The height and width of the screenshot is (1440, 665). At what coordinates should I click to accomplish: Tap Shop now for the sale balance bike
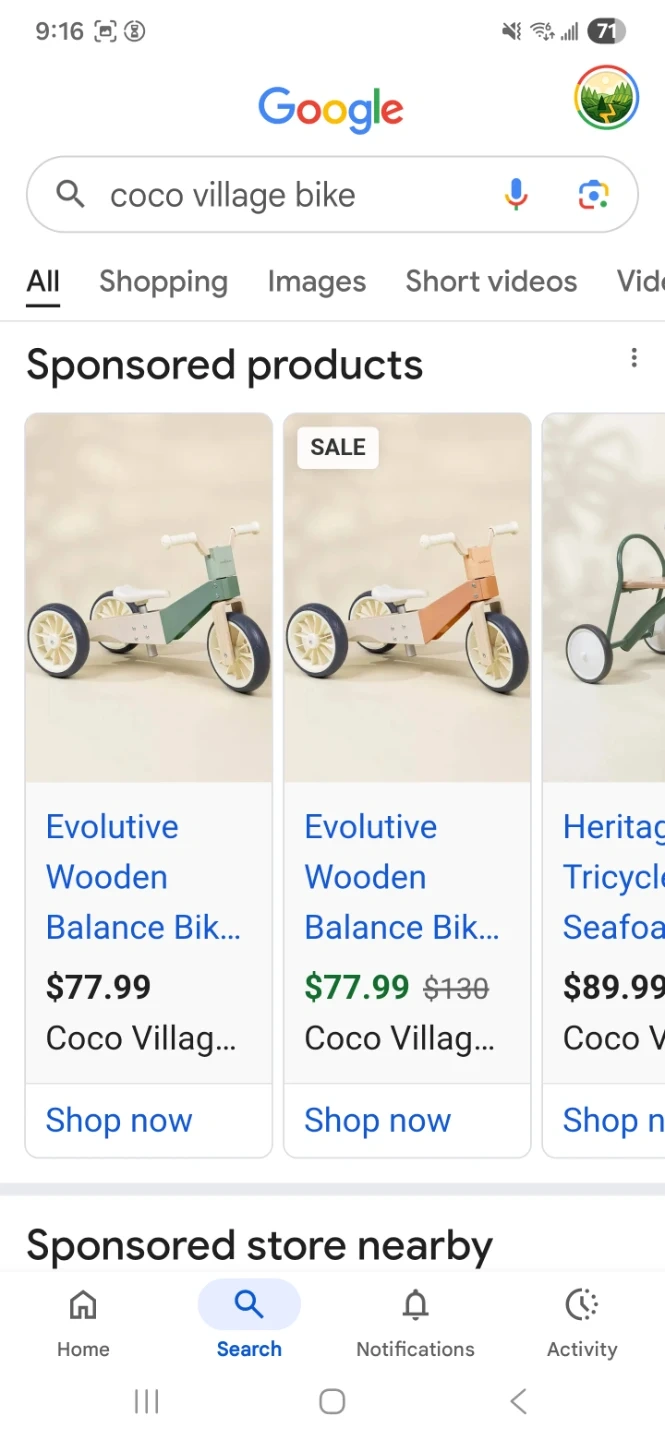(377, 1120)
